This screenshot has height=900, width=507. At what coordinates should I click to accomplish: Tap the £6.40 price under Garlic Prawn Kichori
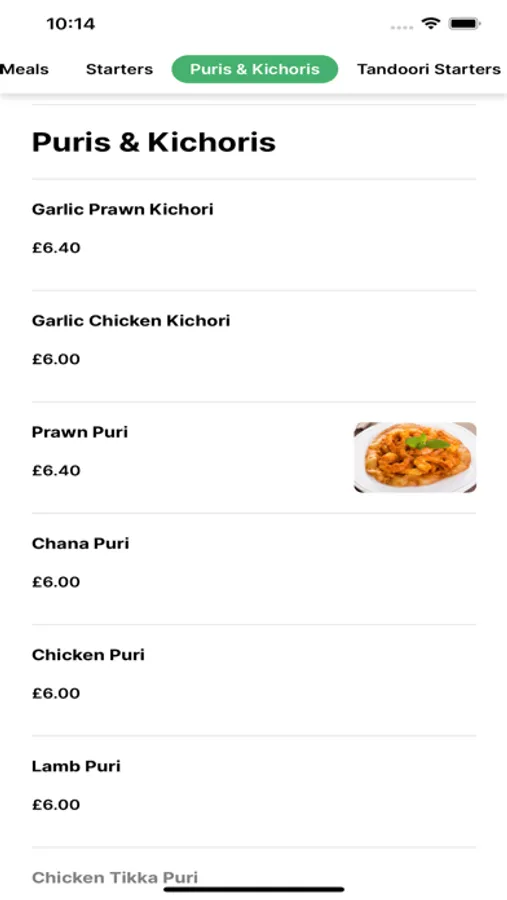[x=56, y=248]
